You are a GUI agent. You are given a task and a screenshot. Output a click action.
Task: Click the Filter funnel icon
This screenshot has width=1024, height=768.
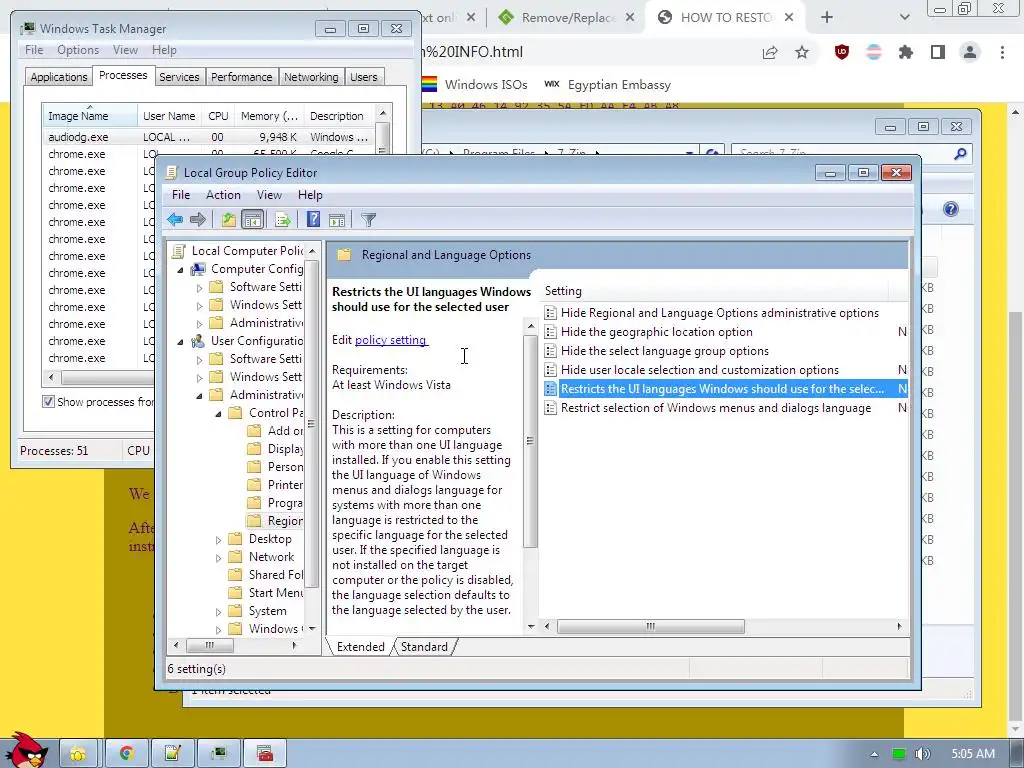pos(368,219)
